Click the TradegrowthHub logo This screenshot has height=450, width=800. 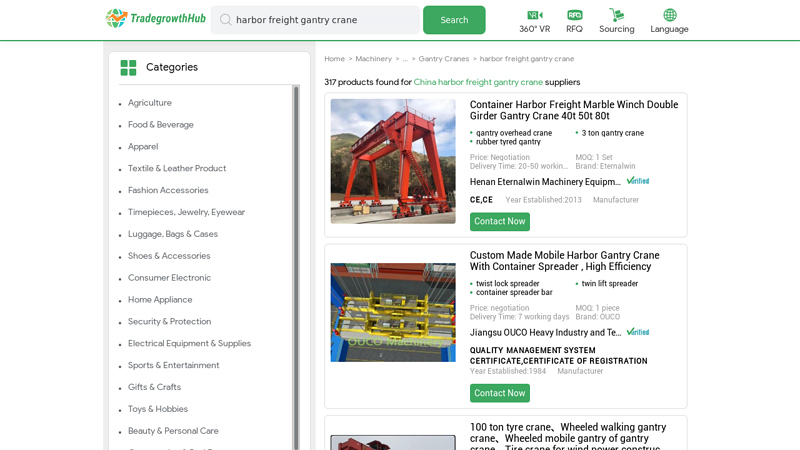(156, 19)
